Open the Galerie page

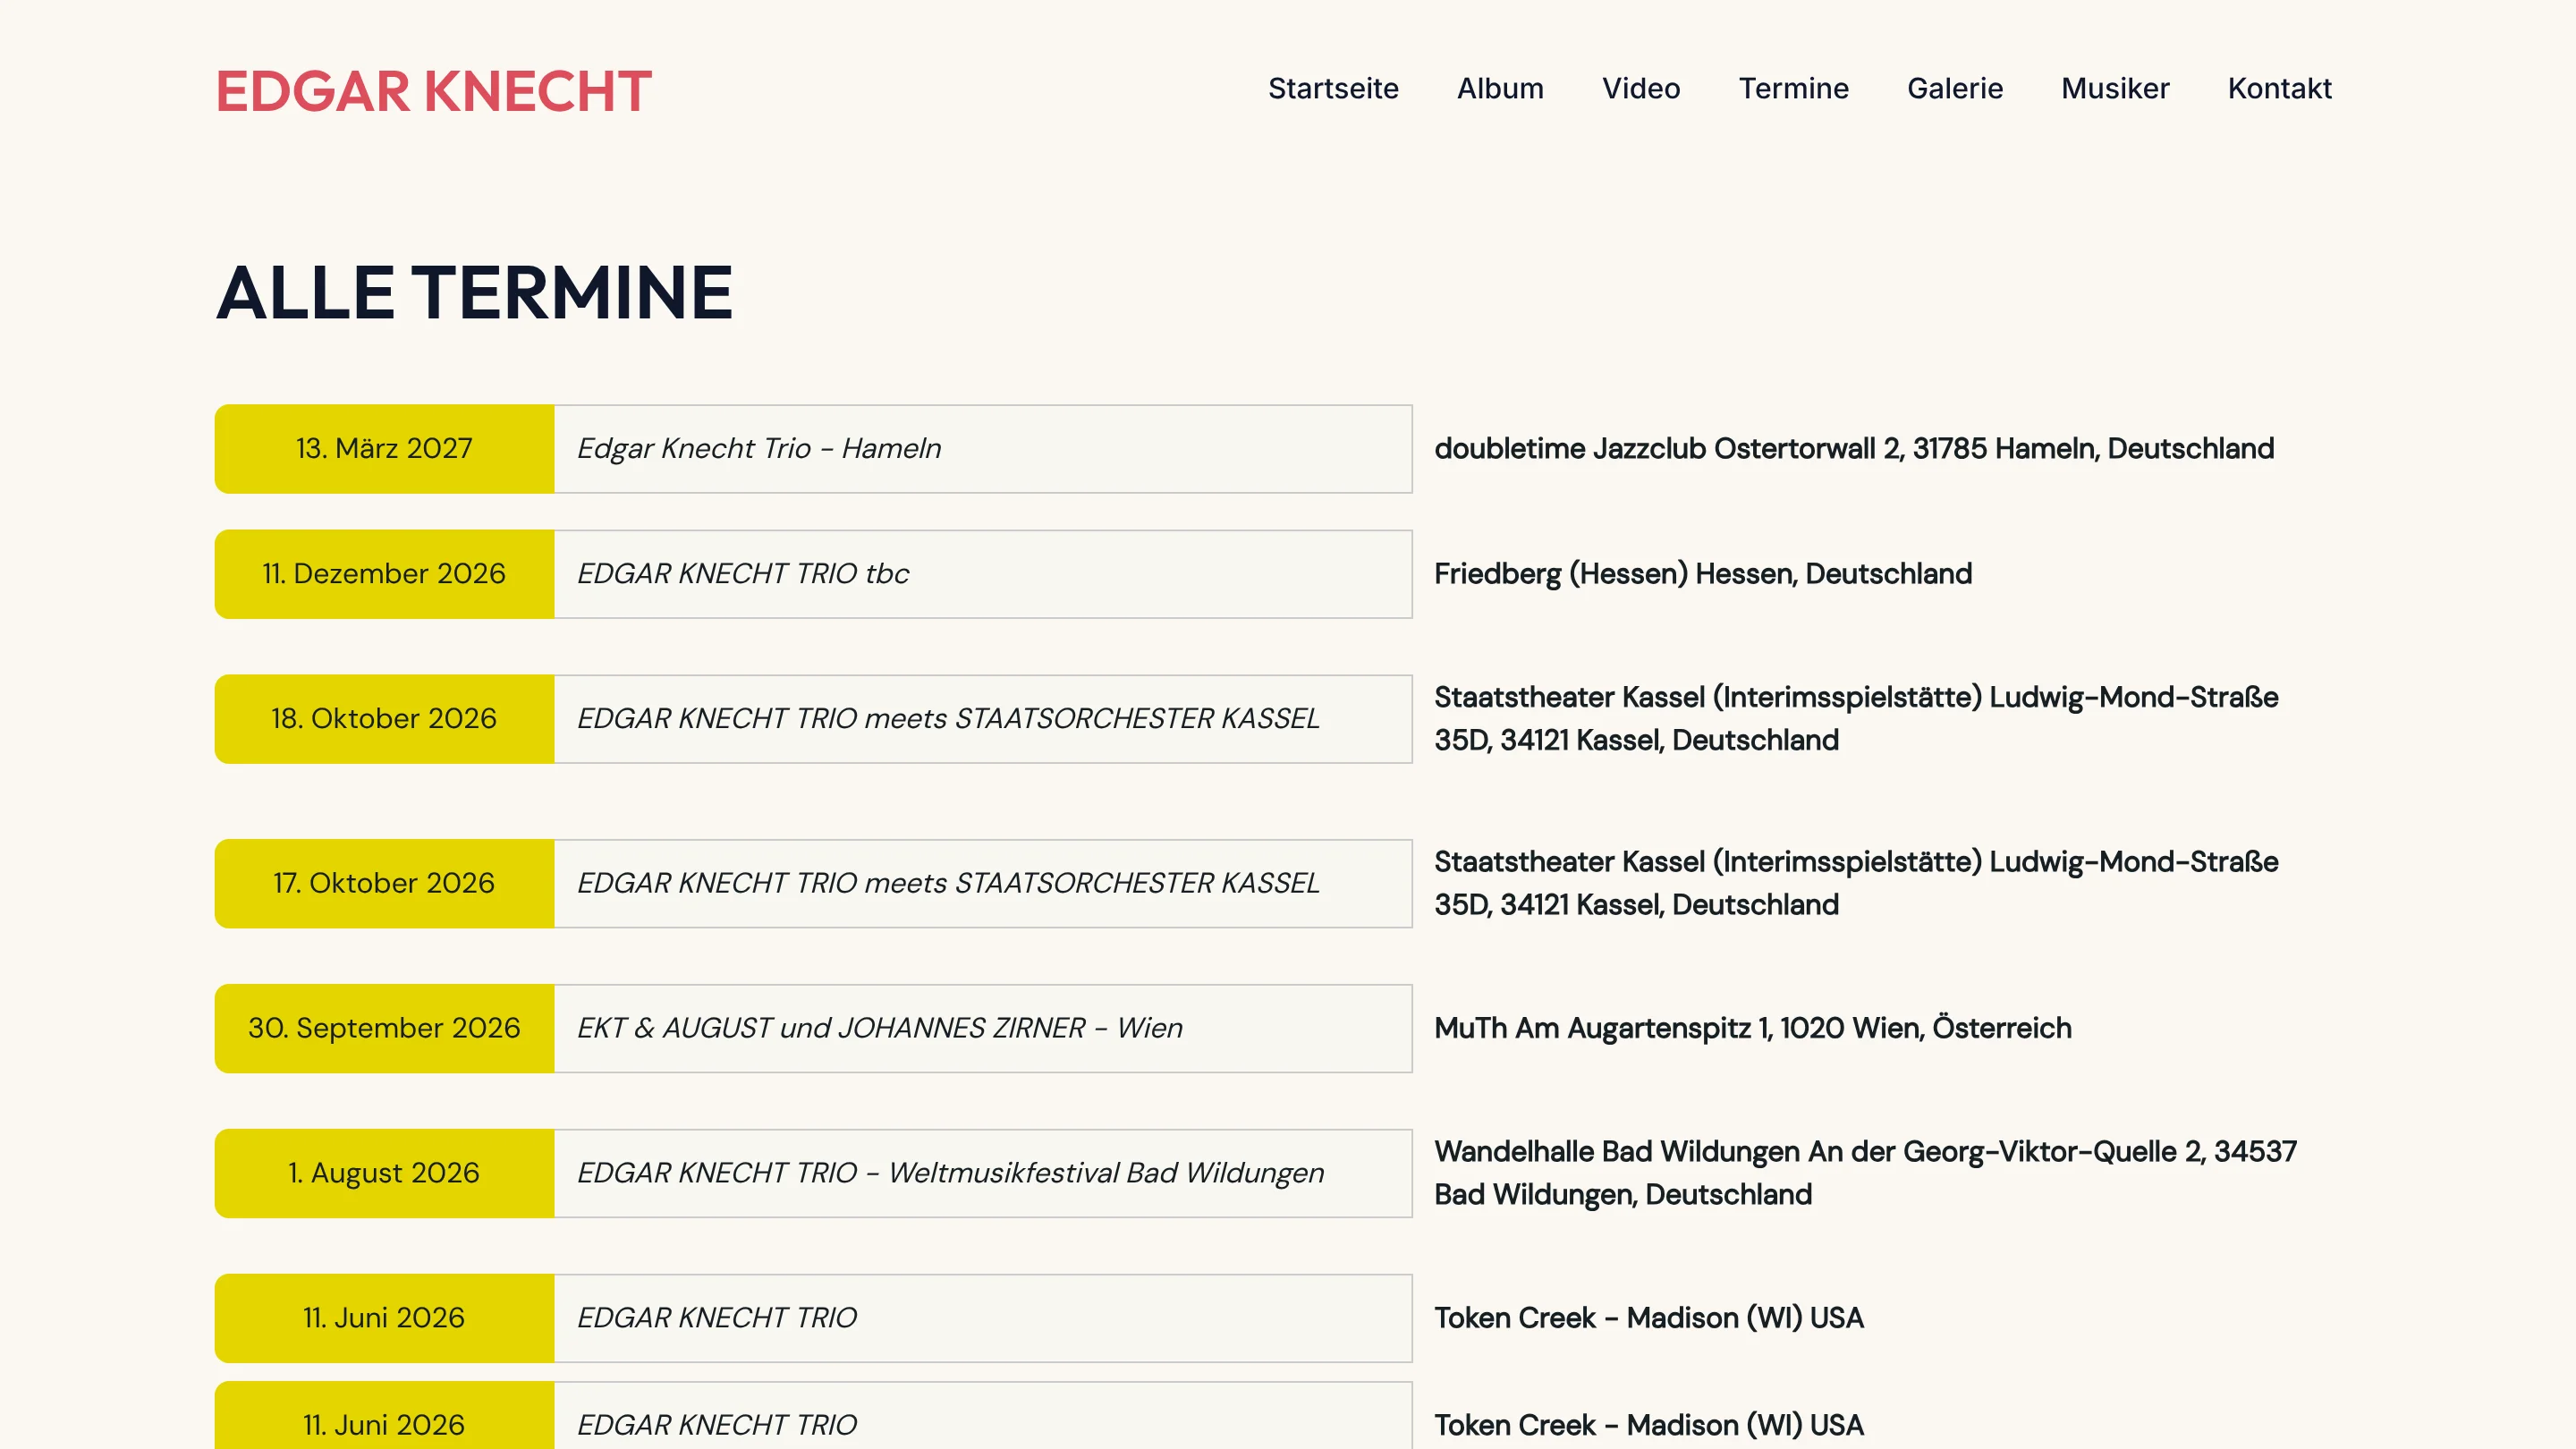[1955, 88]
